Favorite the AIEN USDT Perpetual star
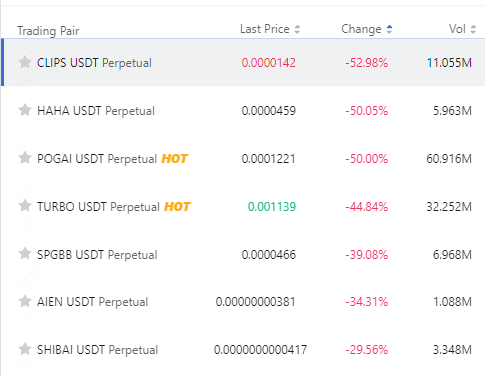Screen dimensions: 485x376 25,301
